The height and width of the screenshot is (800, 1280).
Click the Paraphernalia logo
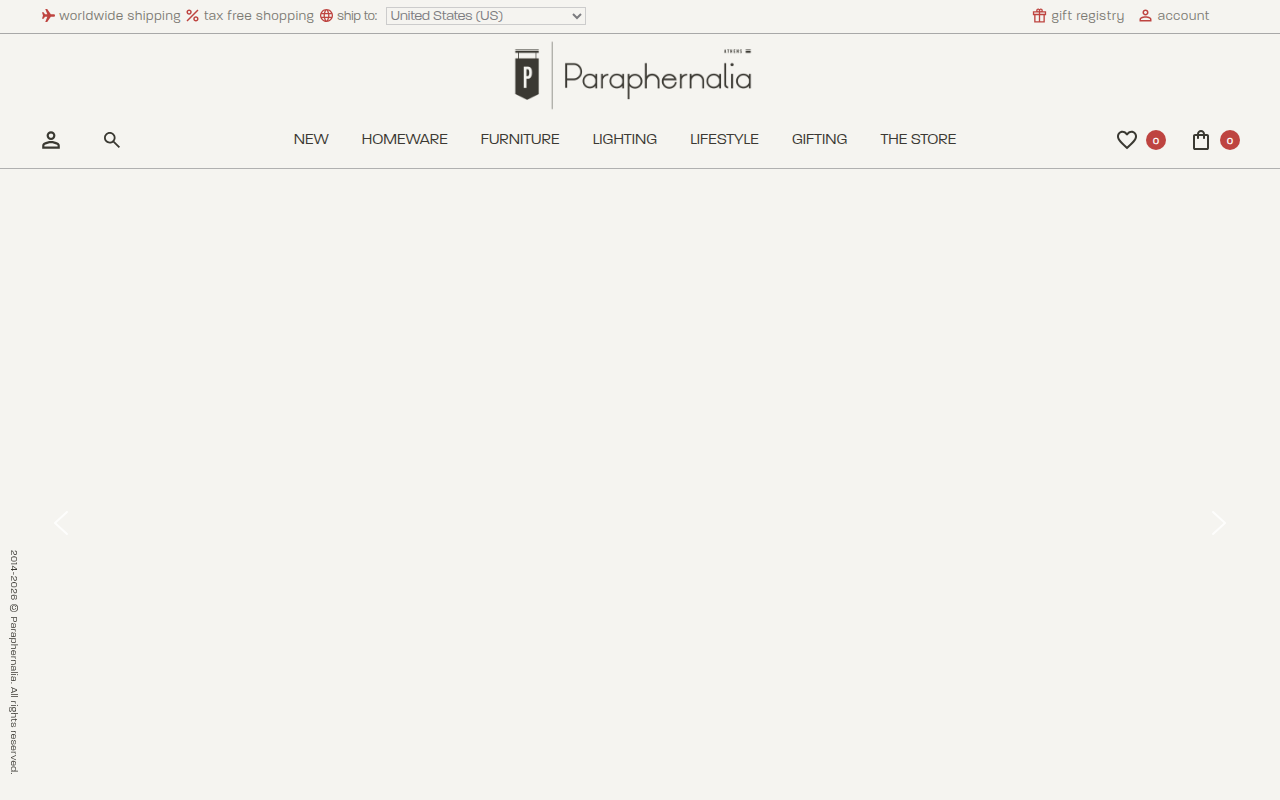[633, 75]
